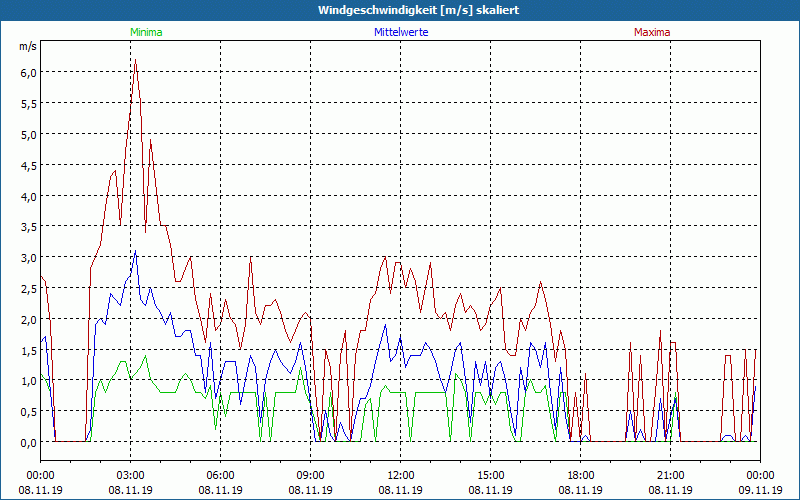Click the 09.11.19 date label
This screenshot has height=500, width=800.
[x=760, y=490]
